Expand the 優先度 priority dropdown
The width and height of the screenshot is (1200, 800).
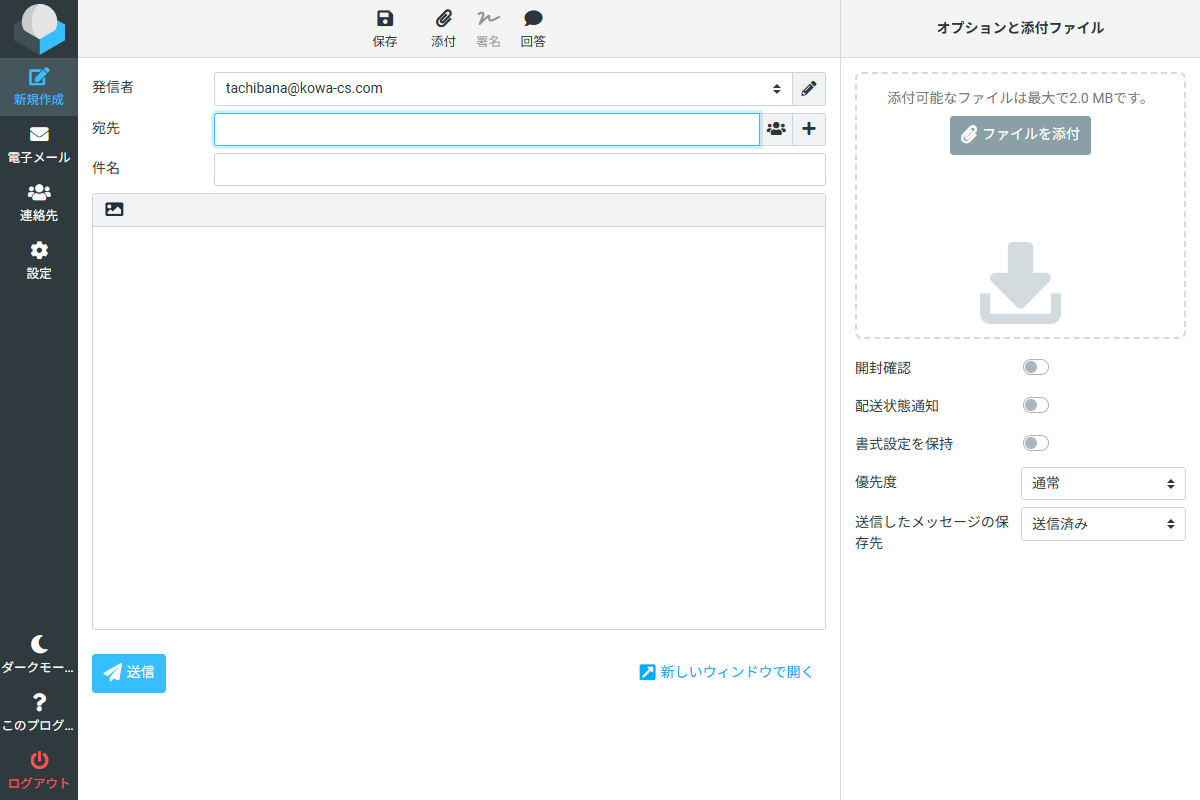pyautogui.click(x=1102, y=483)
